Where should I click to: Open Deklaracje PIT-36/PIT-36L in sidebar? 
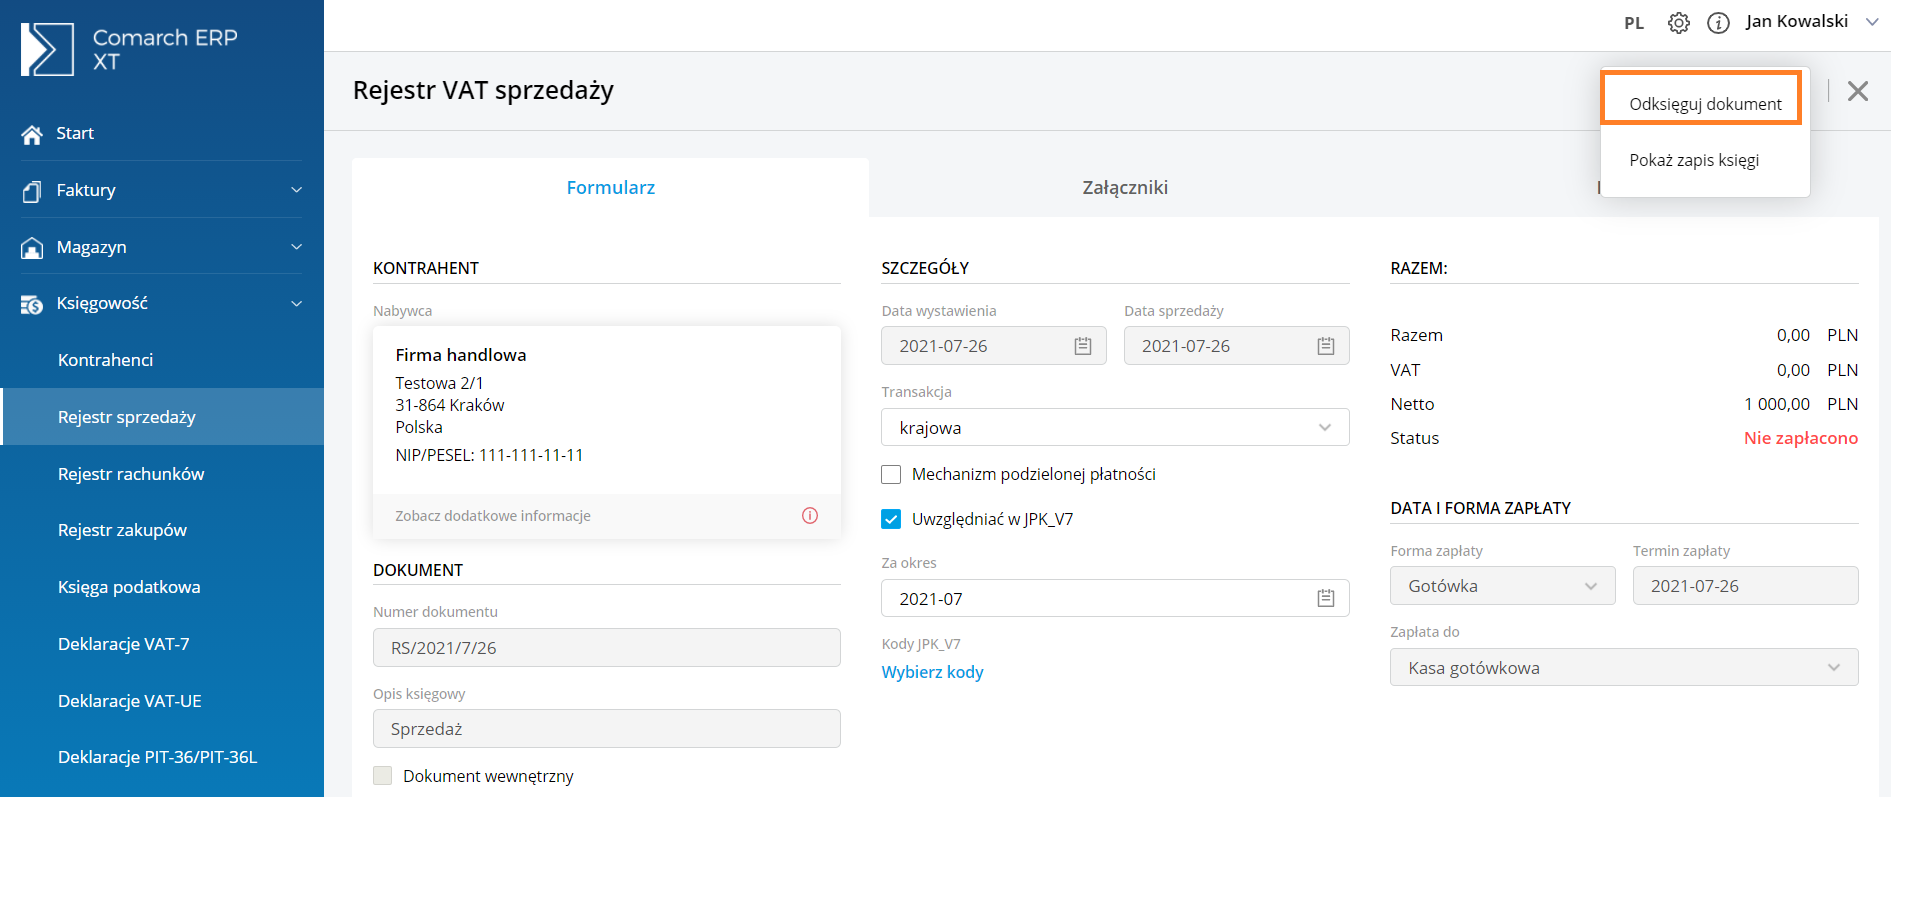pyautogui.click(x=162, y=757)
